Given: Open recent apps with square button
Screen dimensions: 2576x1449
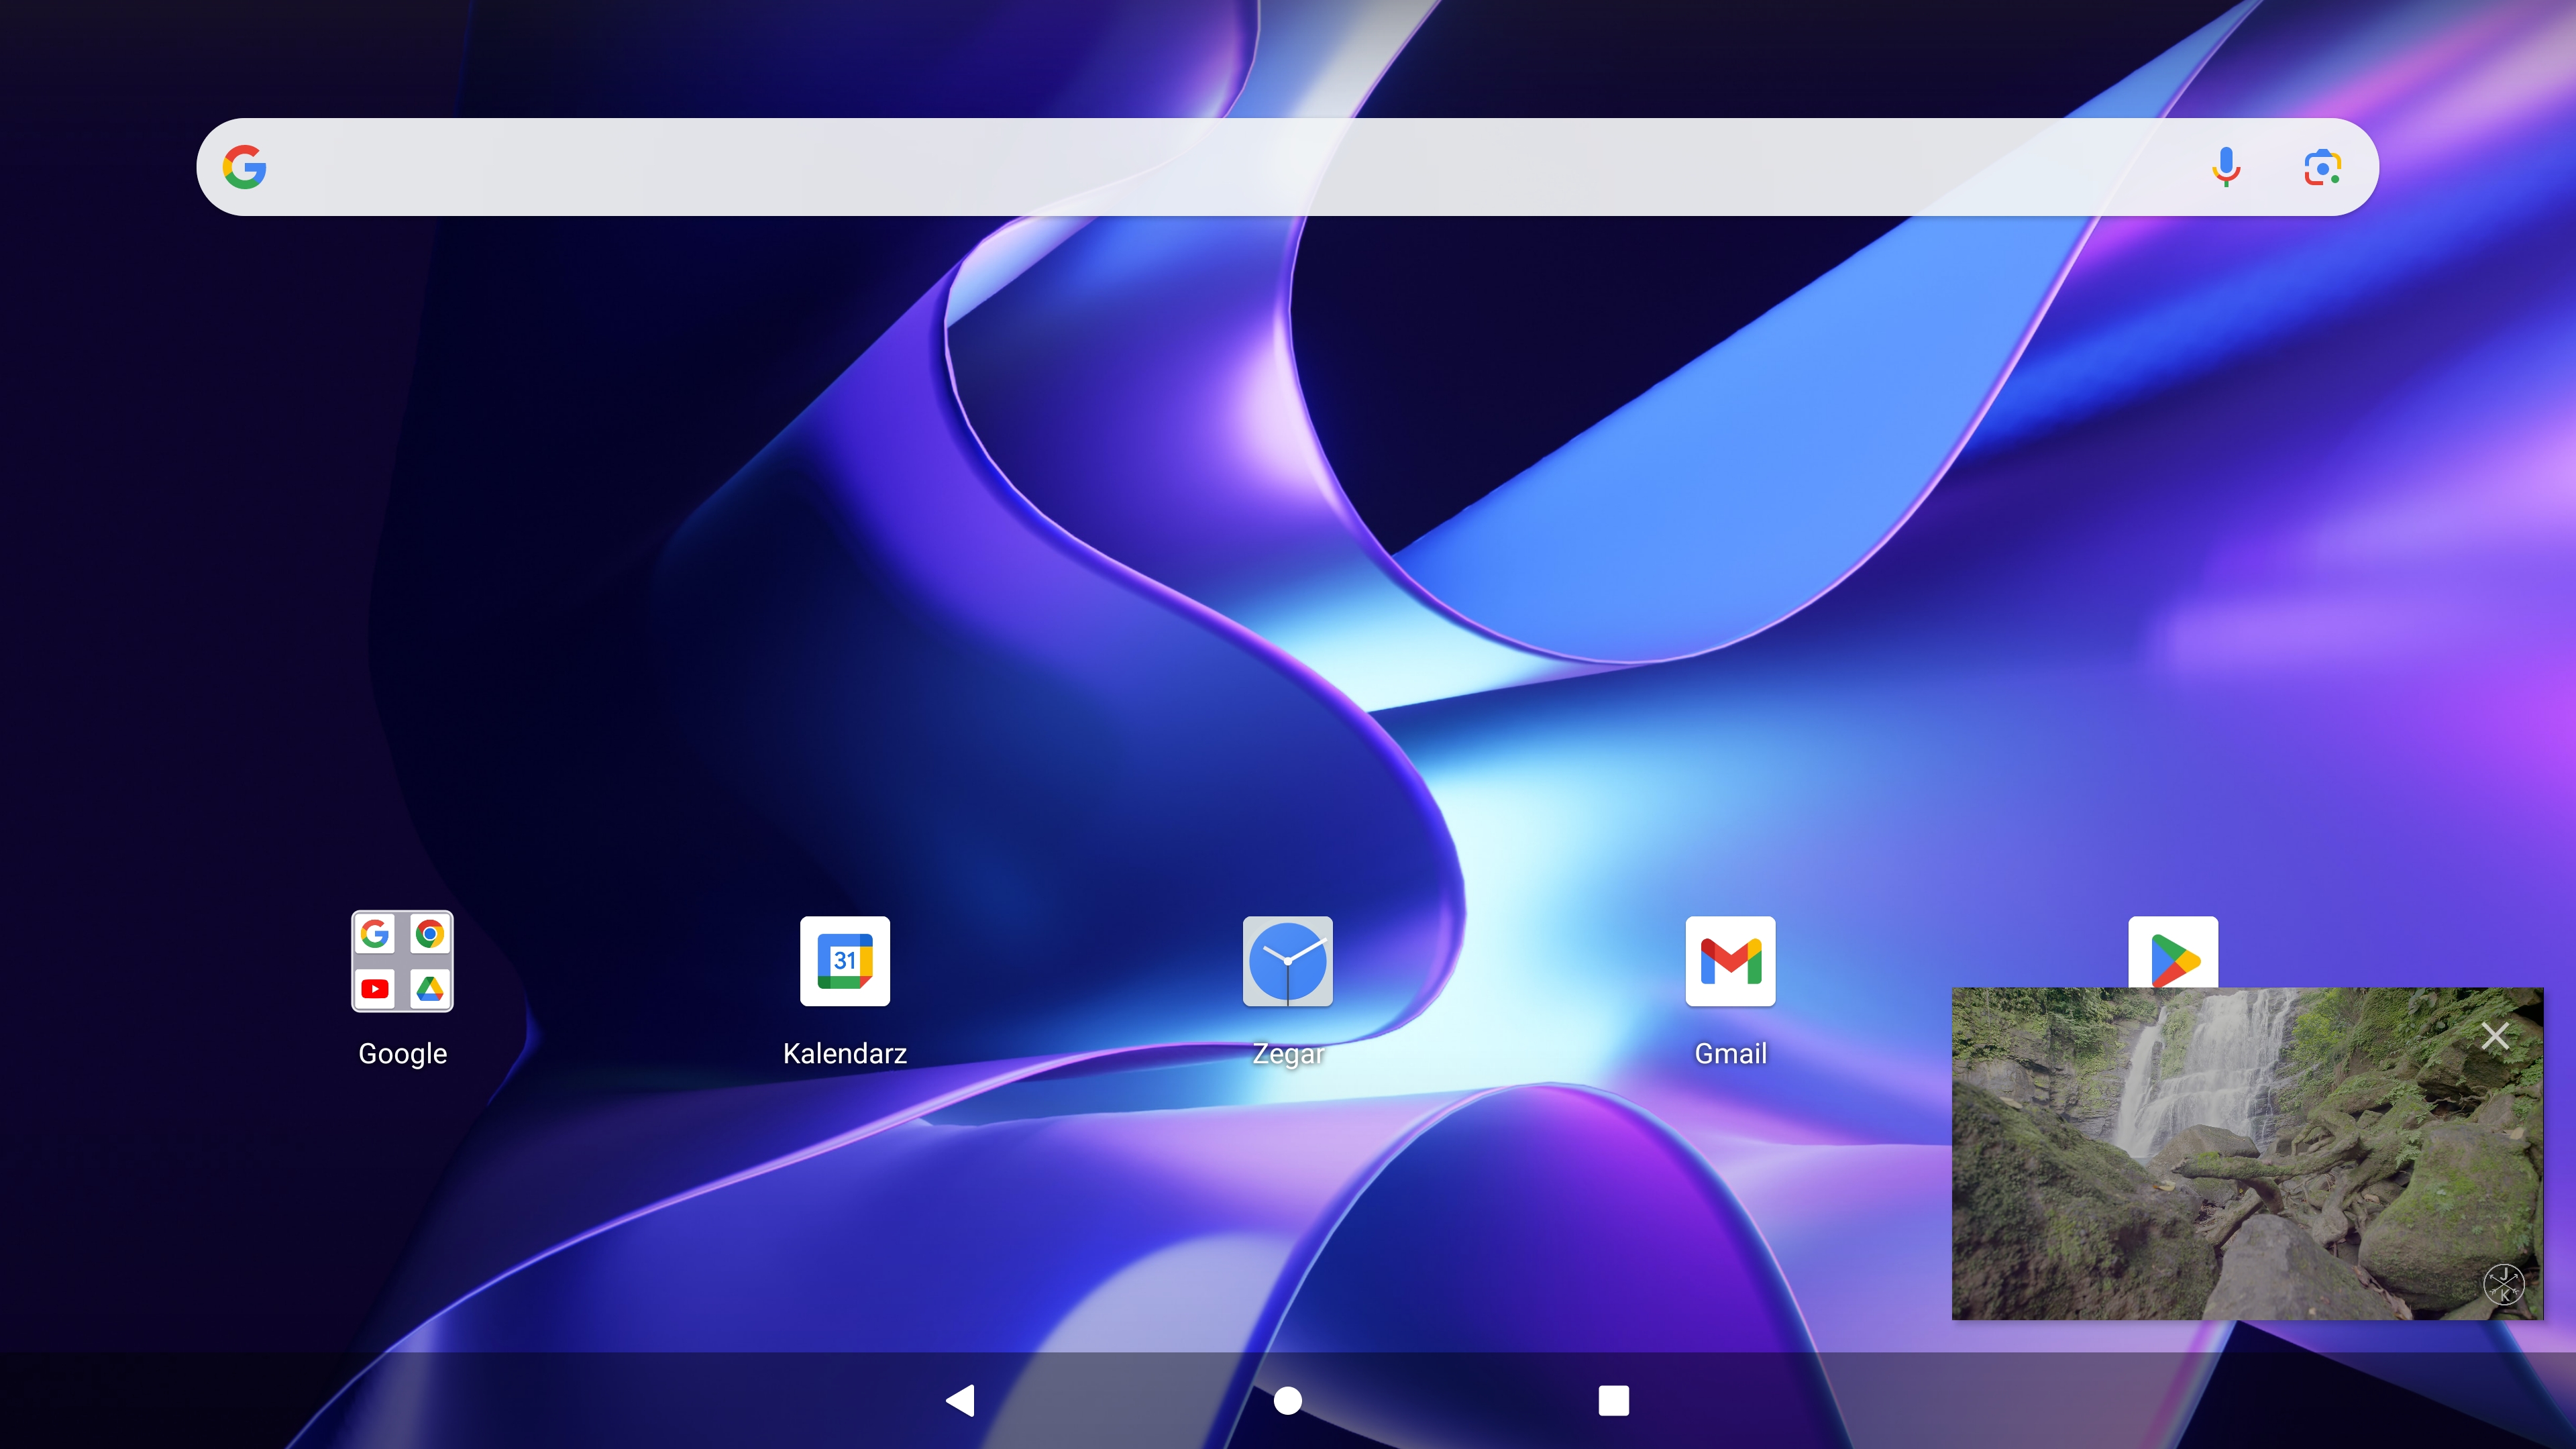Looking at the screenshot, I should click(x=1614, y=1400).
